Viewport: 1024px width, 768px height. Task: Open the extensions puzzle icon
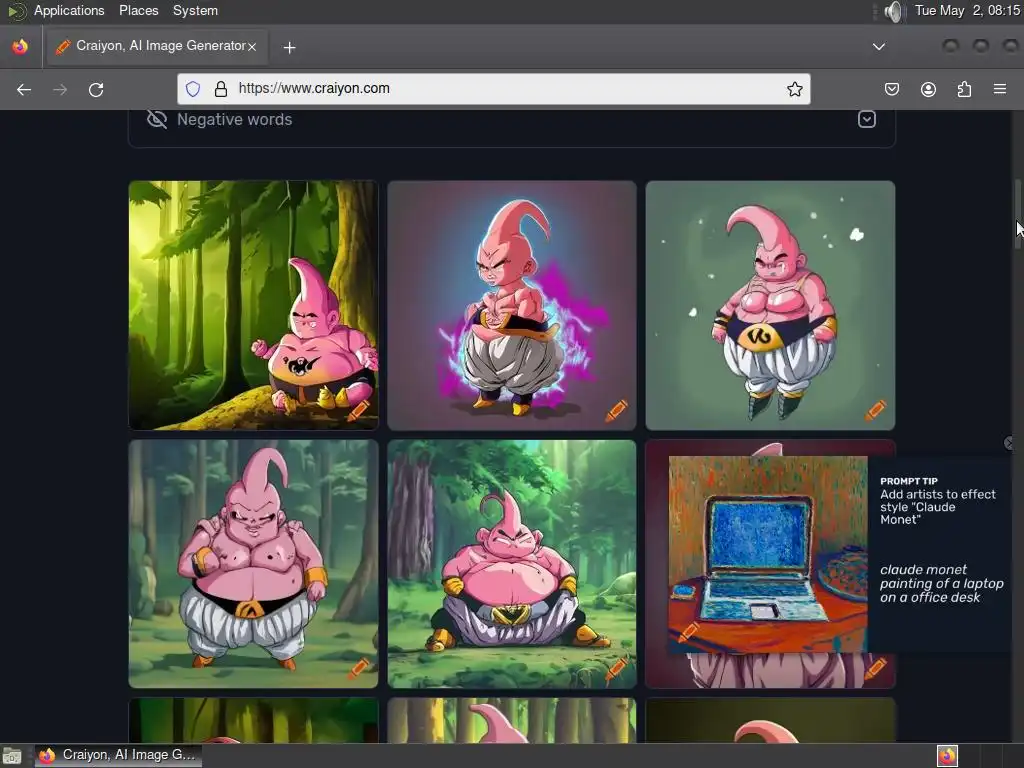pyautogui.click(x=964, y=89)
